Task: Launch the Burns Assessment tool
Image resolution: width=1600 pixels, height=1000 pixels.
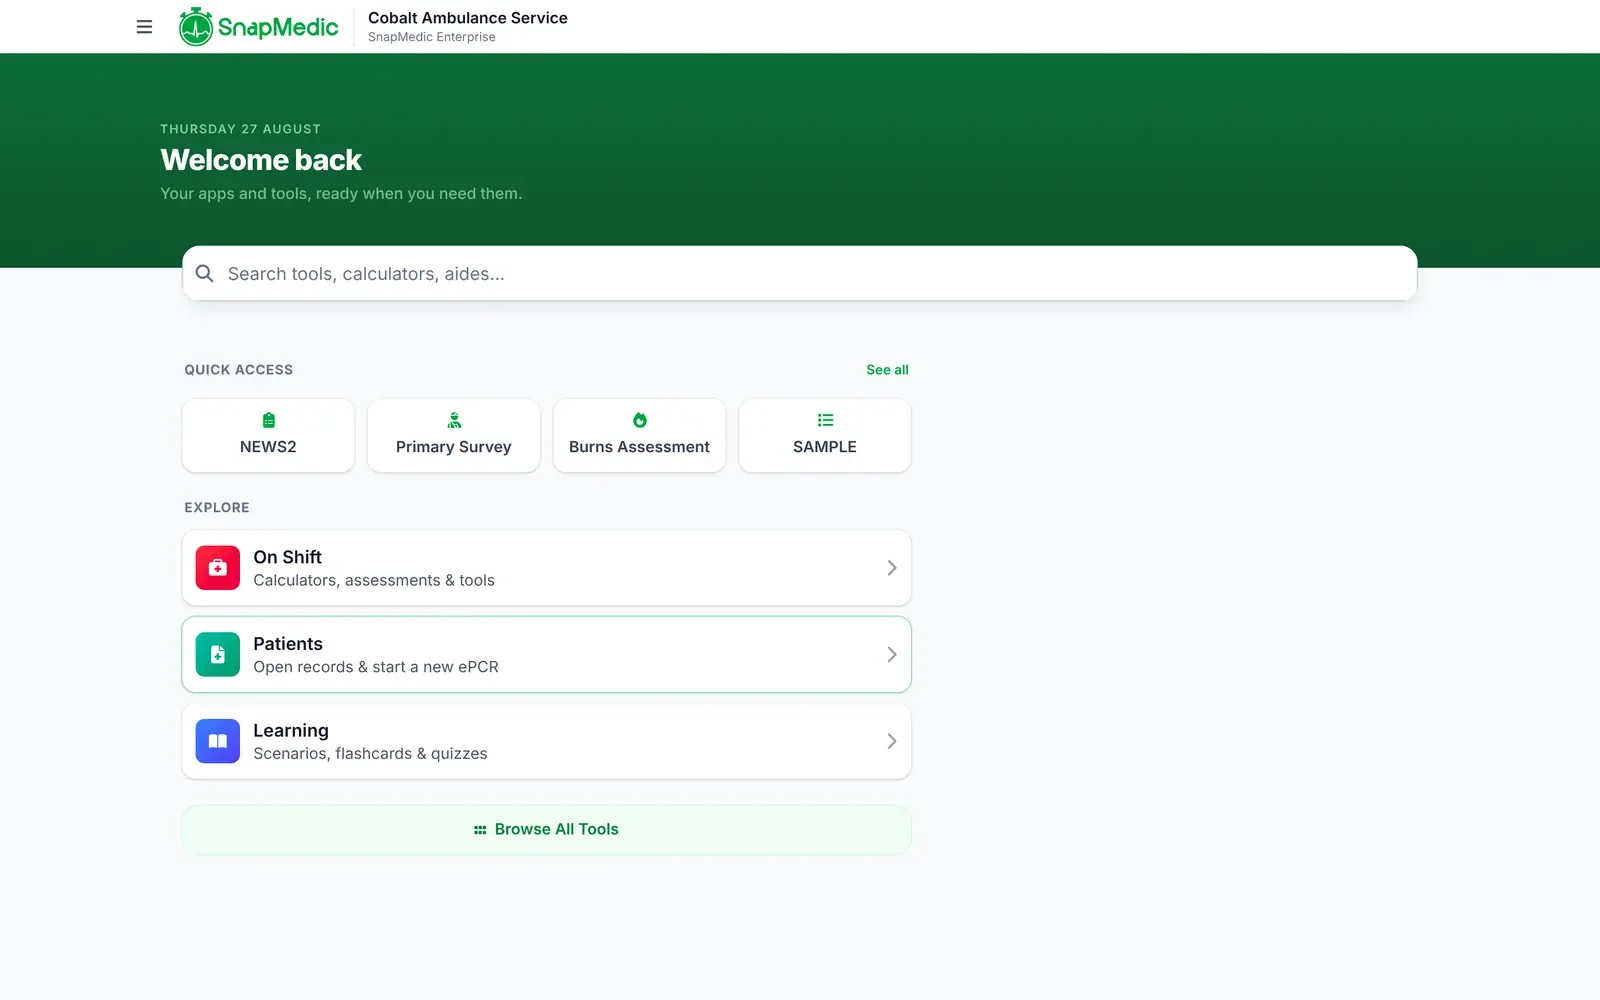Action: [639, 435]
